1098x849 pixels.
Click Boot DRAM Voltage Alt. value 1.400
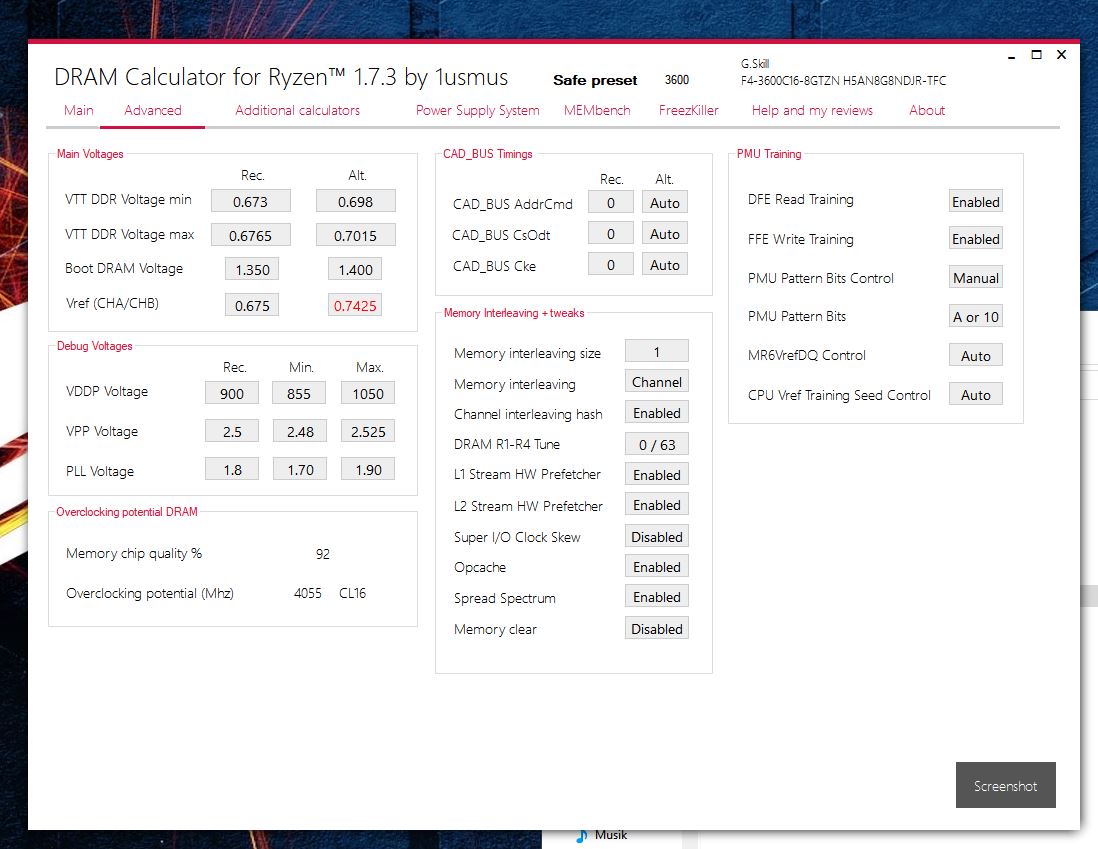point(355,269)
